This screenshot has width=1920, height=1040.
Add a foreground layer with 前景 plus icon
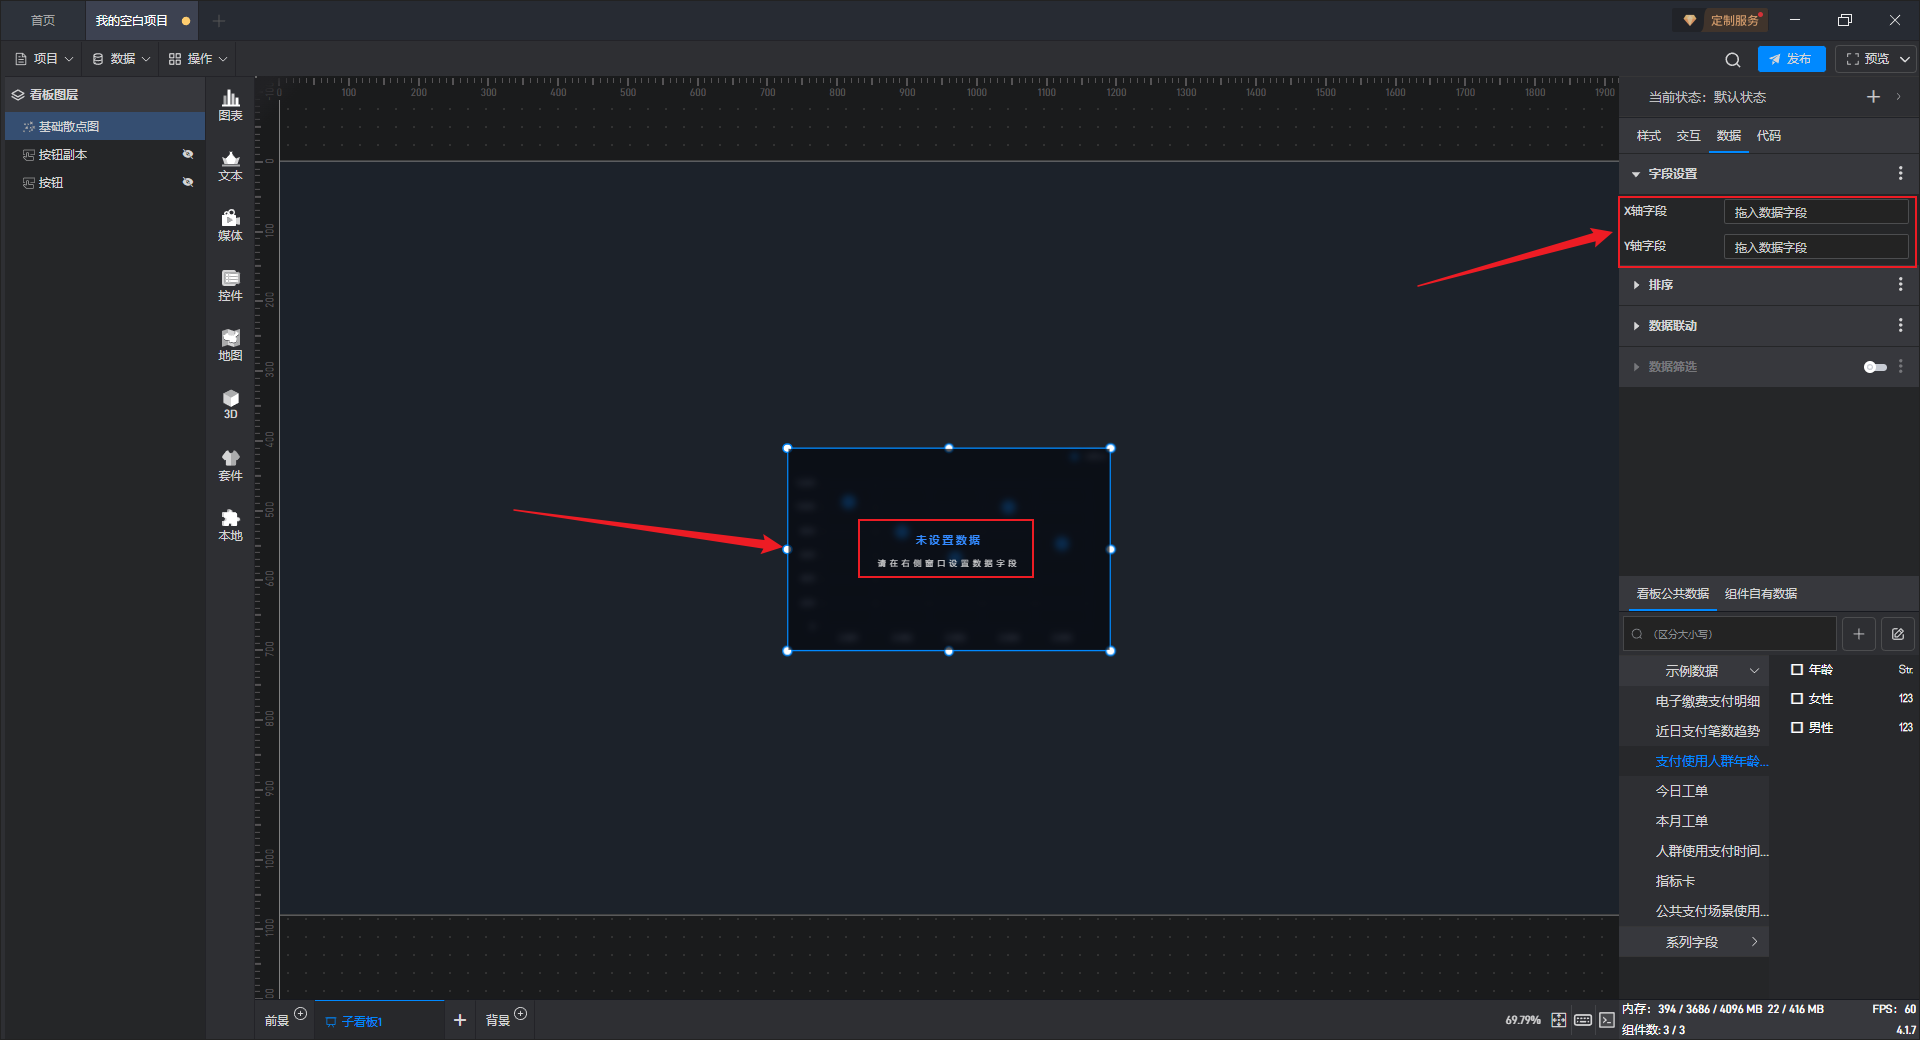click(301, 1014)
